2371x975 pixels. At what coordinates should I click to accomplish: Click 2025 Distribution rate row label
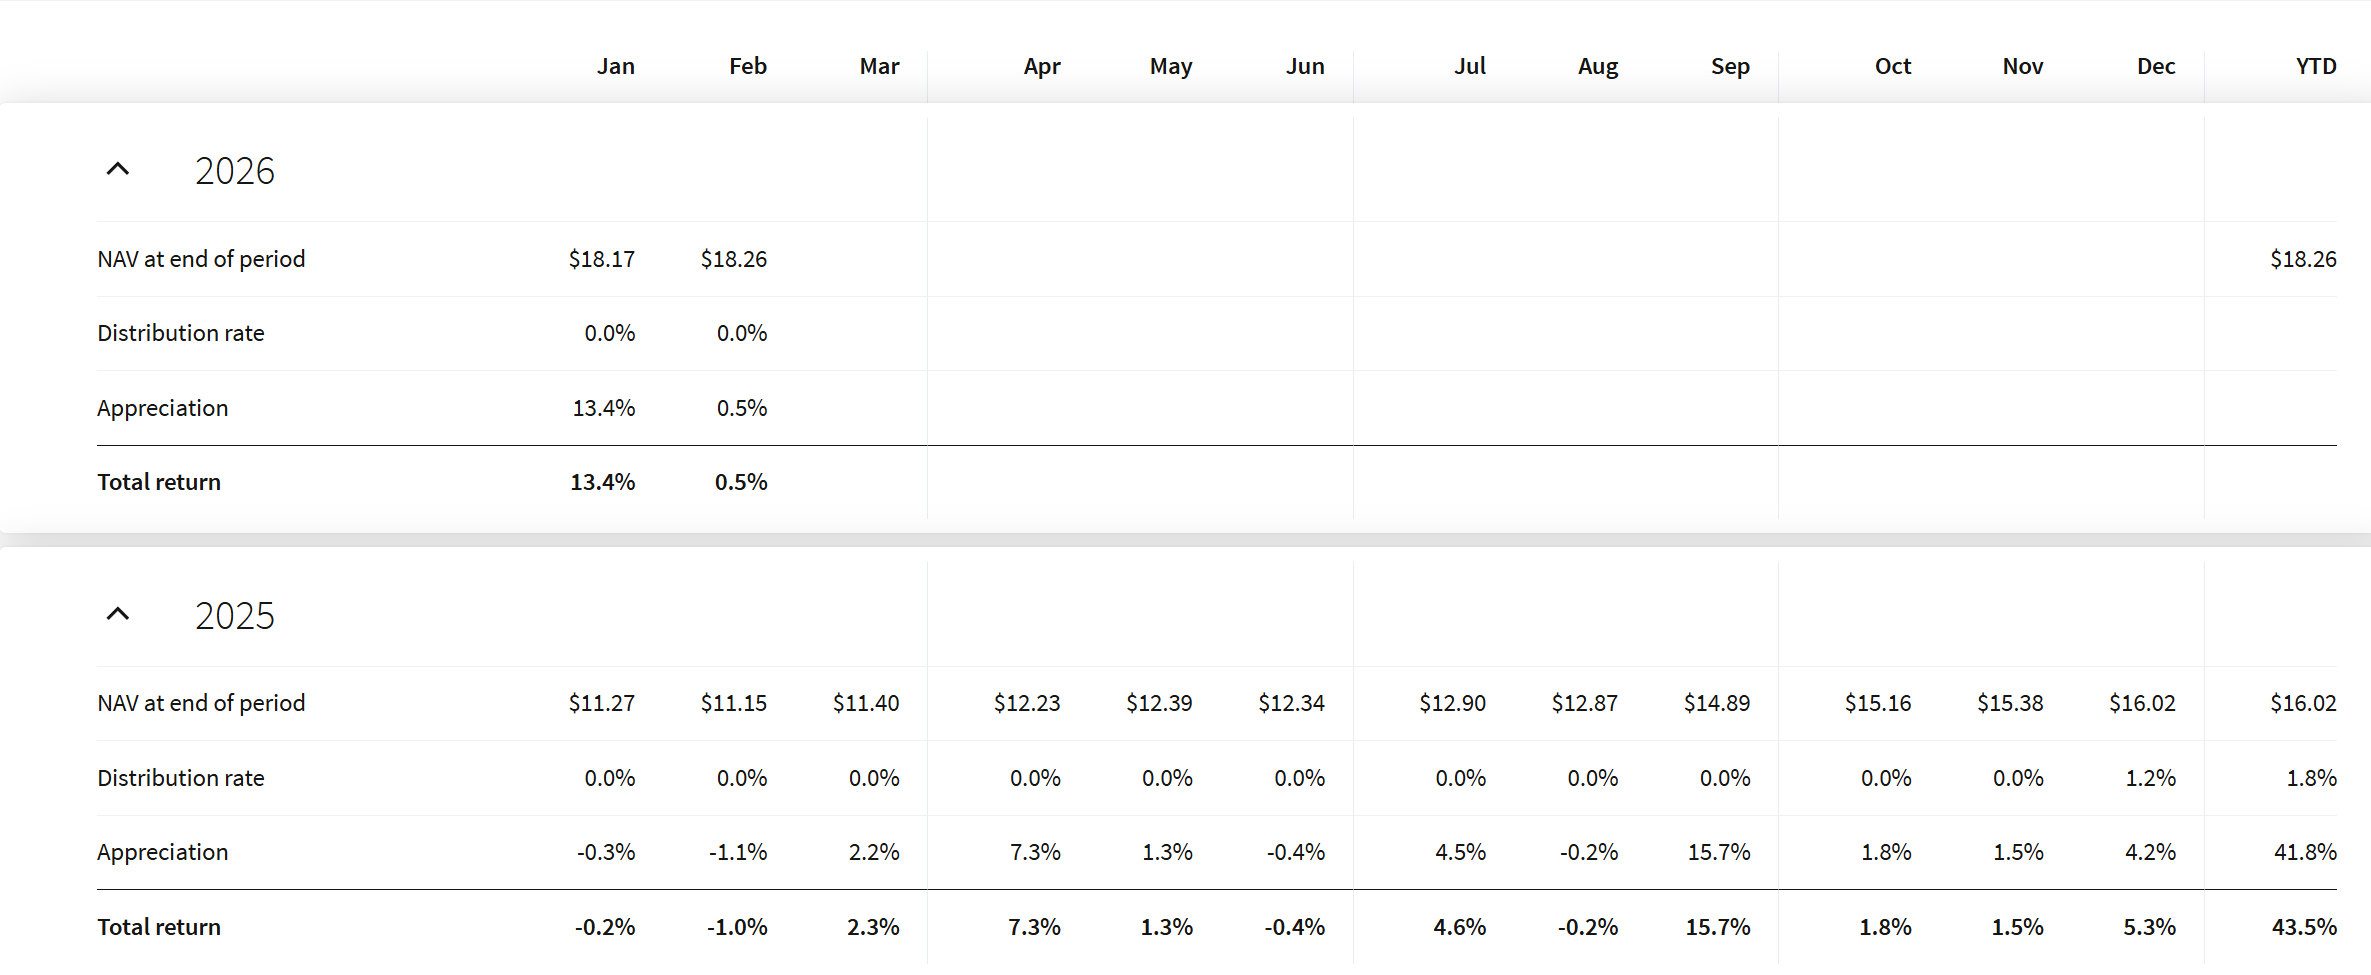click(x=181, y=778)
